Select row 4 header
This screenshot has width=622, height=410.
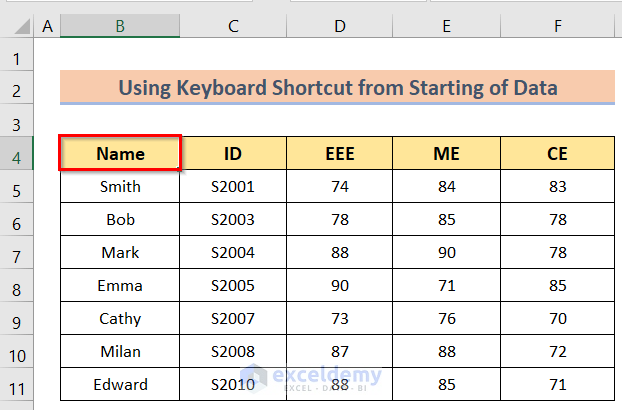[x=17, y=154]
